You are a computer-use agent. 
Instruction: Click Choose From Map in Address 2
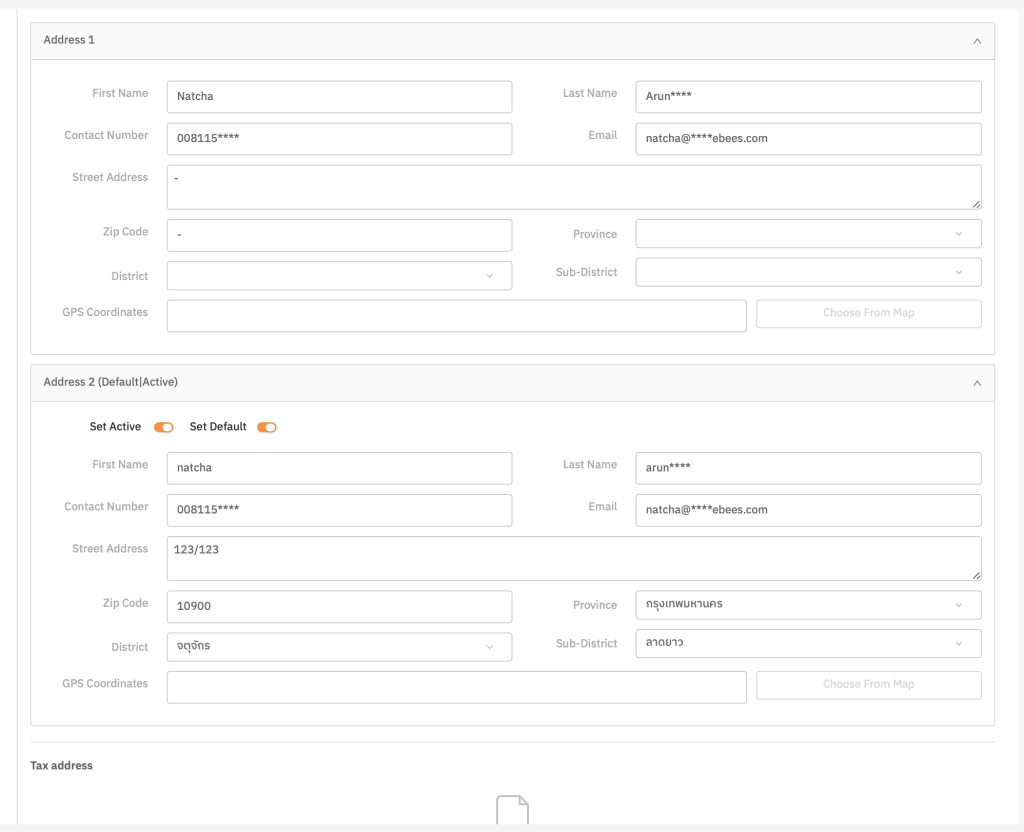[x=868, y=684]
